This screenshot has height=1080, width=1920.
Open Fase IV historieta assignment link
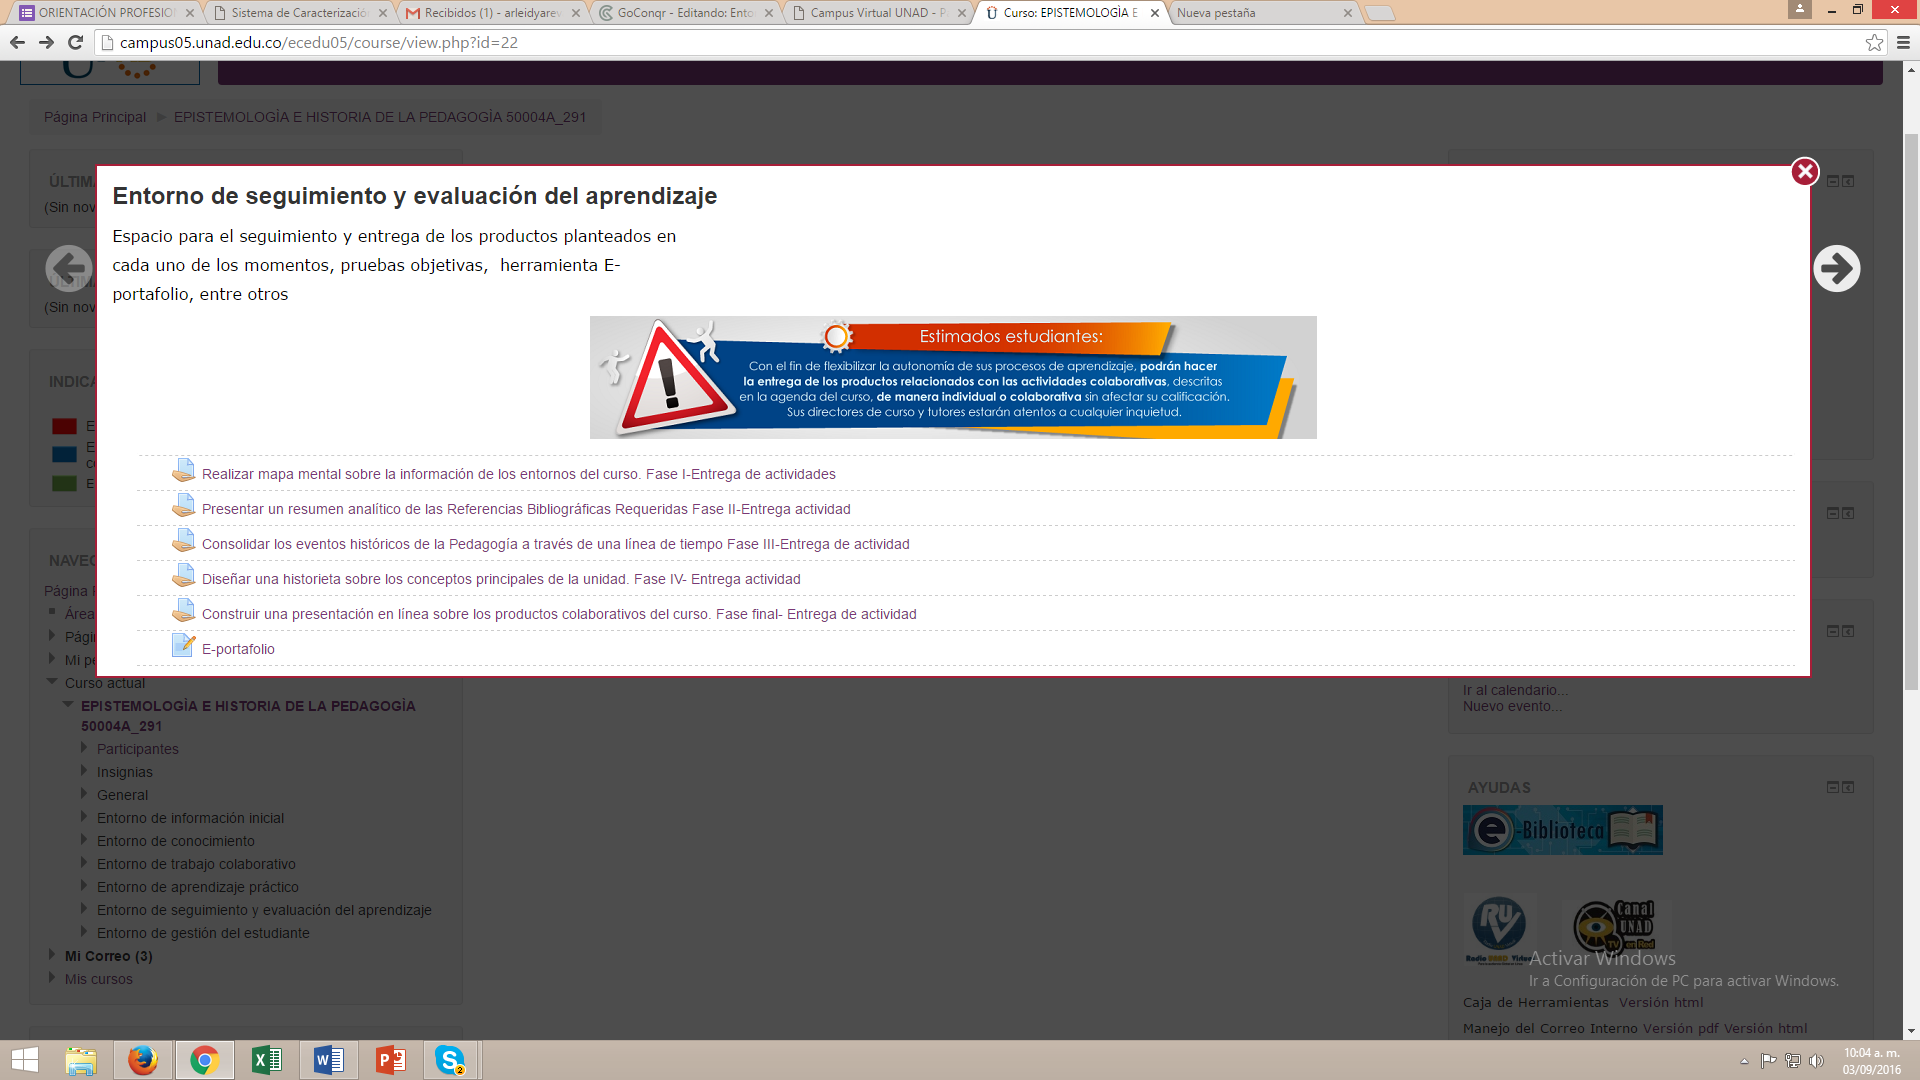coord(501,579)
